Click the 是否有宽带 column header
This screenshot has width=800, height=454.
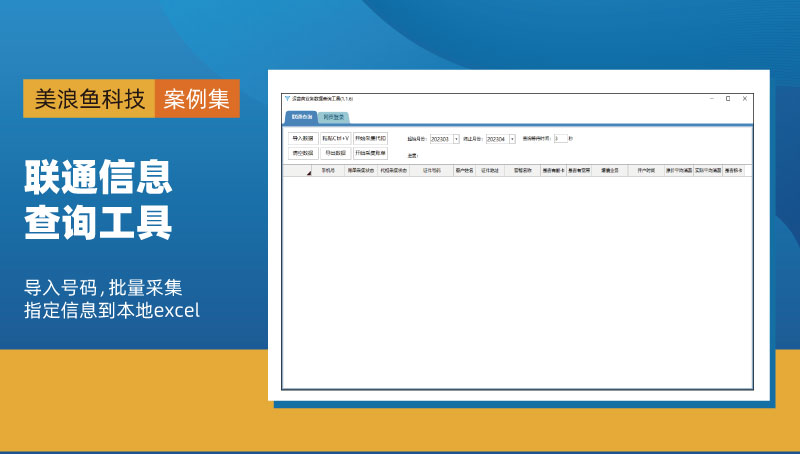click(x=579, y=170)
